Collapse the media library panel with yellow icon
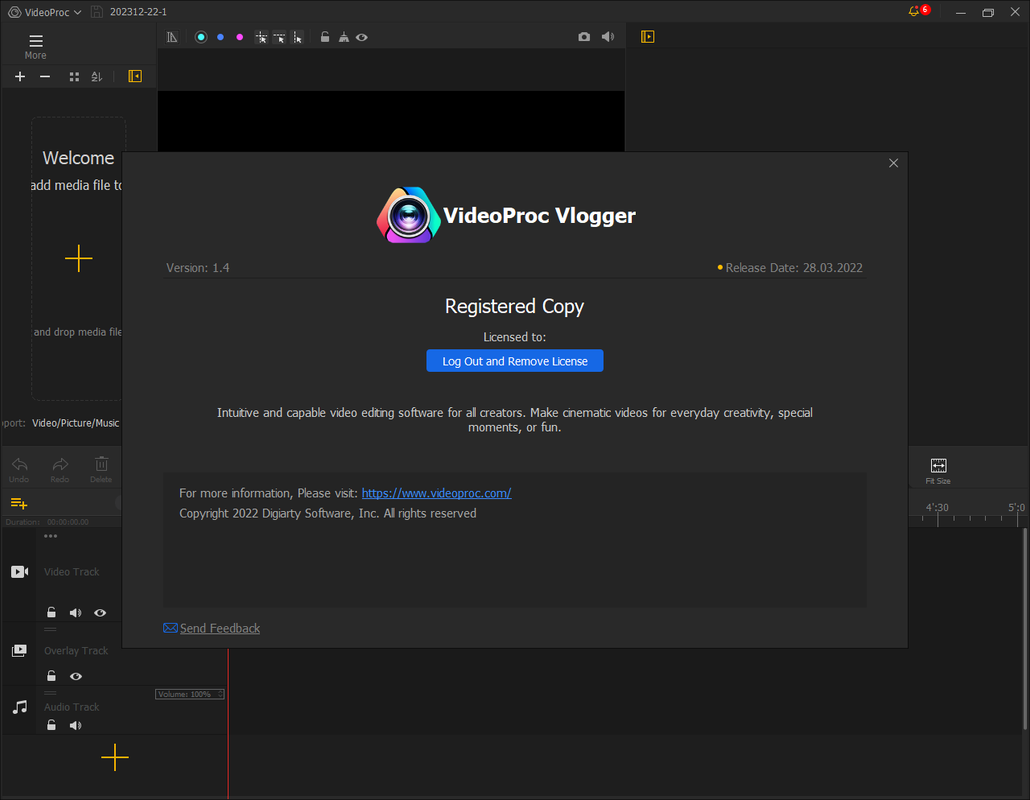Viewport: 1030px width, 800px height. (135, 76)
